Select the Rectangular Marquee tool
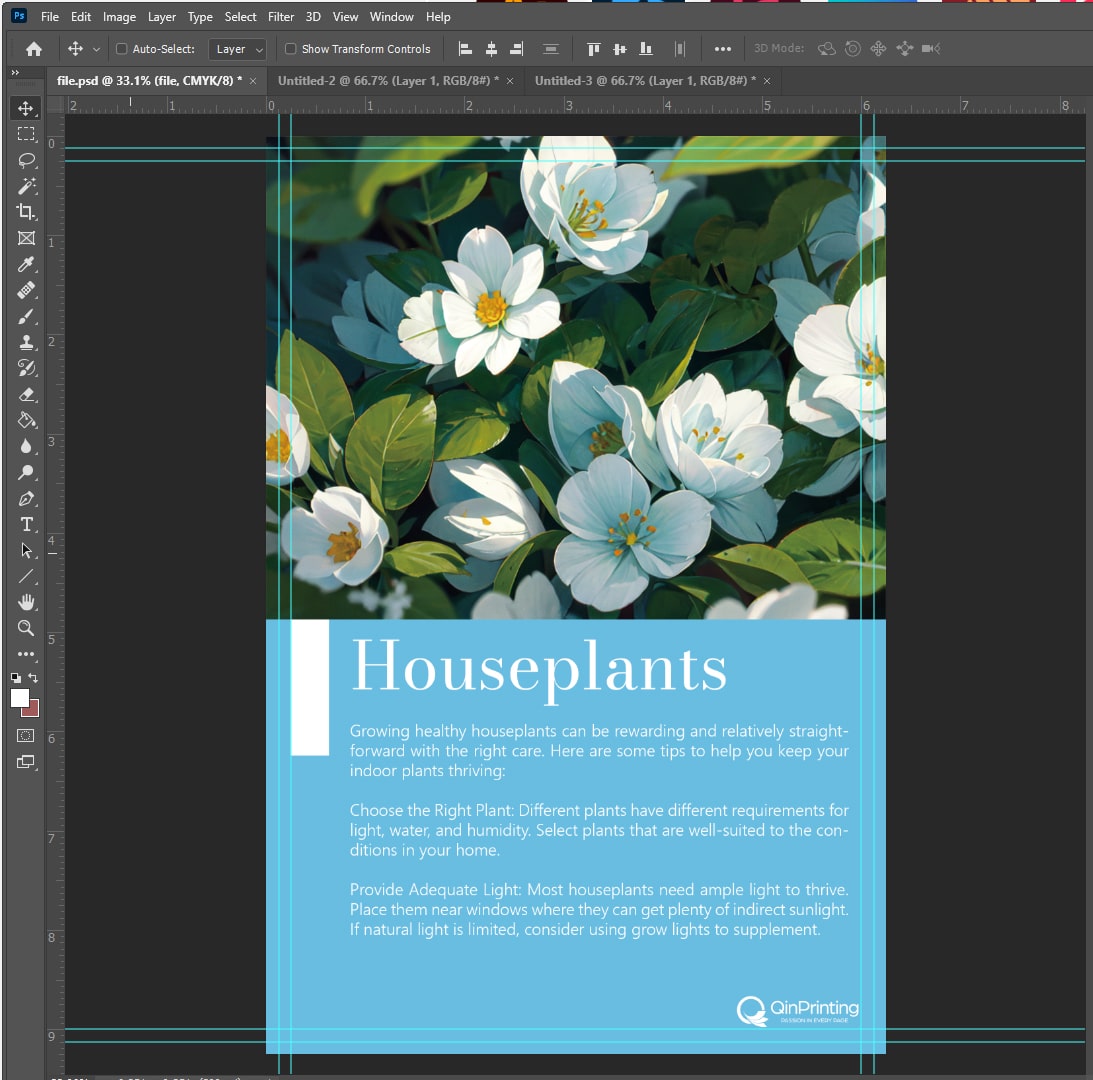The height and width of the screenshot is (1080, 1093). click(26, 134)
